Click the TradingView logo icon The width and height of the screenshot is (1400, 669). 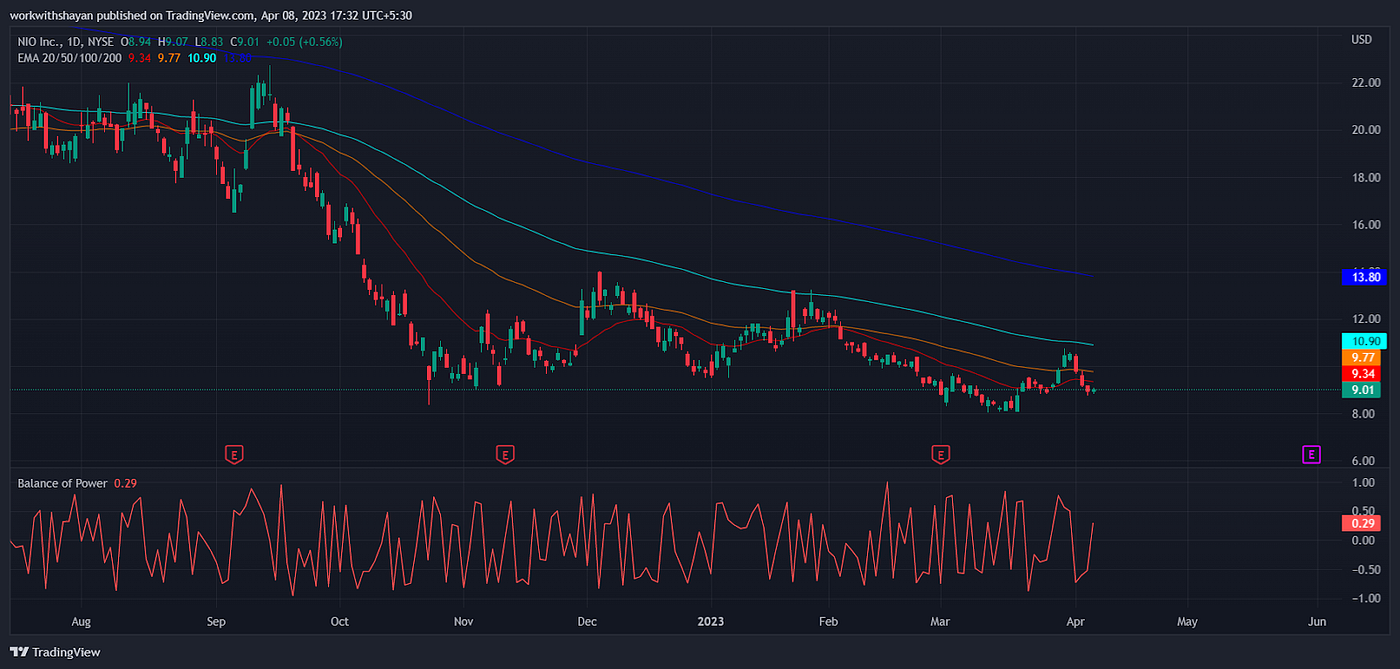tap(19, 652)
